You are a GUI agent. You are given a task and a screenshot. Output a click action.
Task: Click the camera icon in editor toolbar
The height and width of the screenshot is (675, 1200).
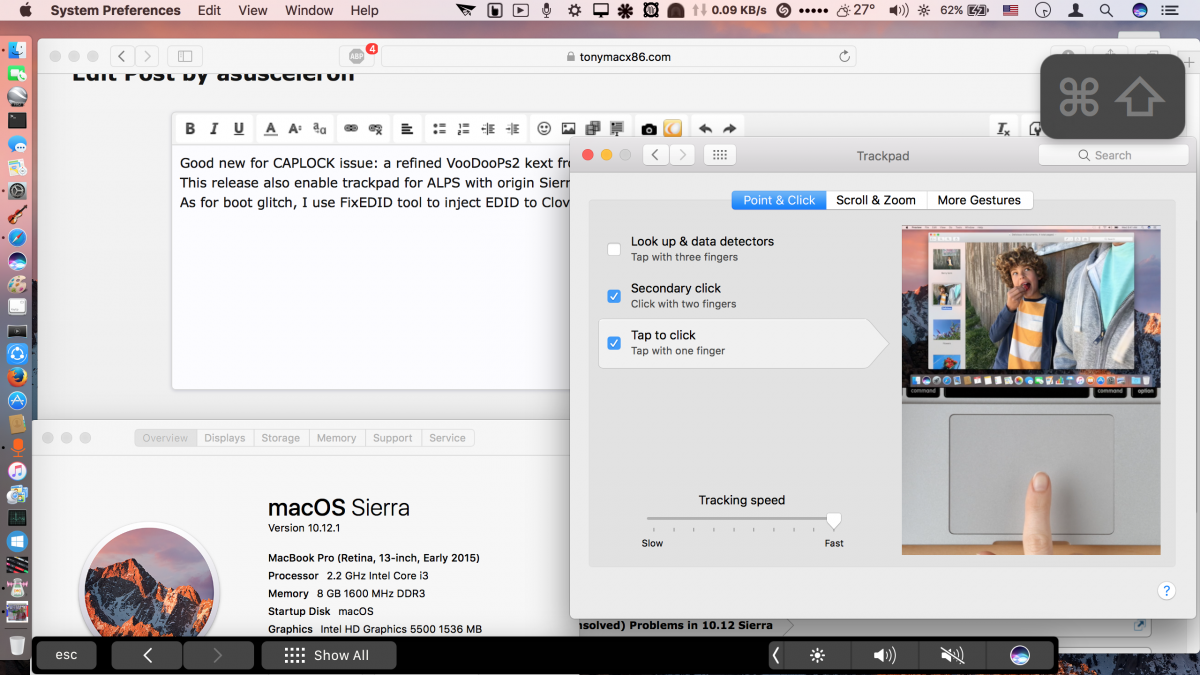[x=649, y=129]
